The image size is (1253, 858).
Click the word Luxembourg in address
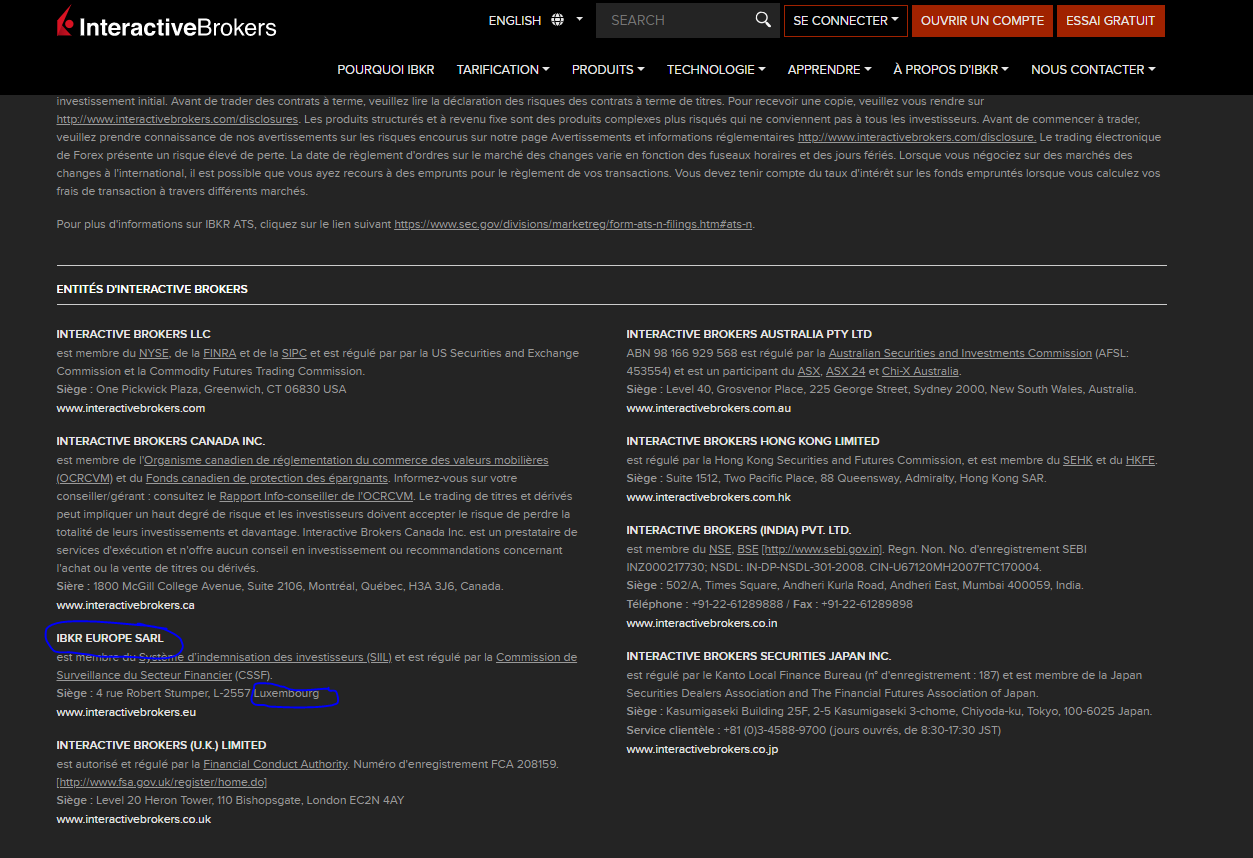click(286, 693)
